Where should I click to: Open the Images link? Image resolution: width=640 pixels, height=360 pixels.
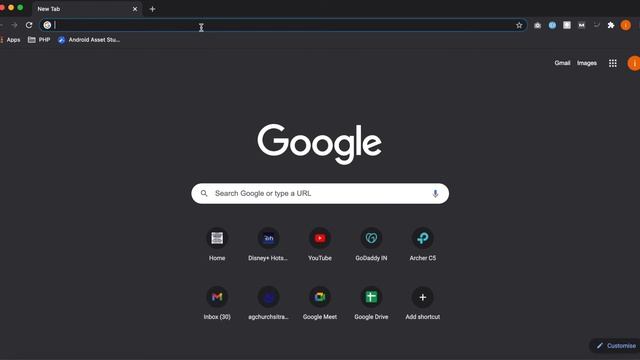(x=587, y=63)
